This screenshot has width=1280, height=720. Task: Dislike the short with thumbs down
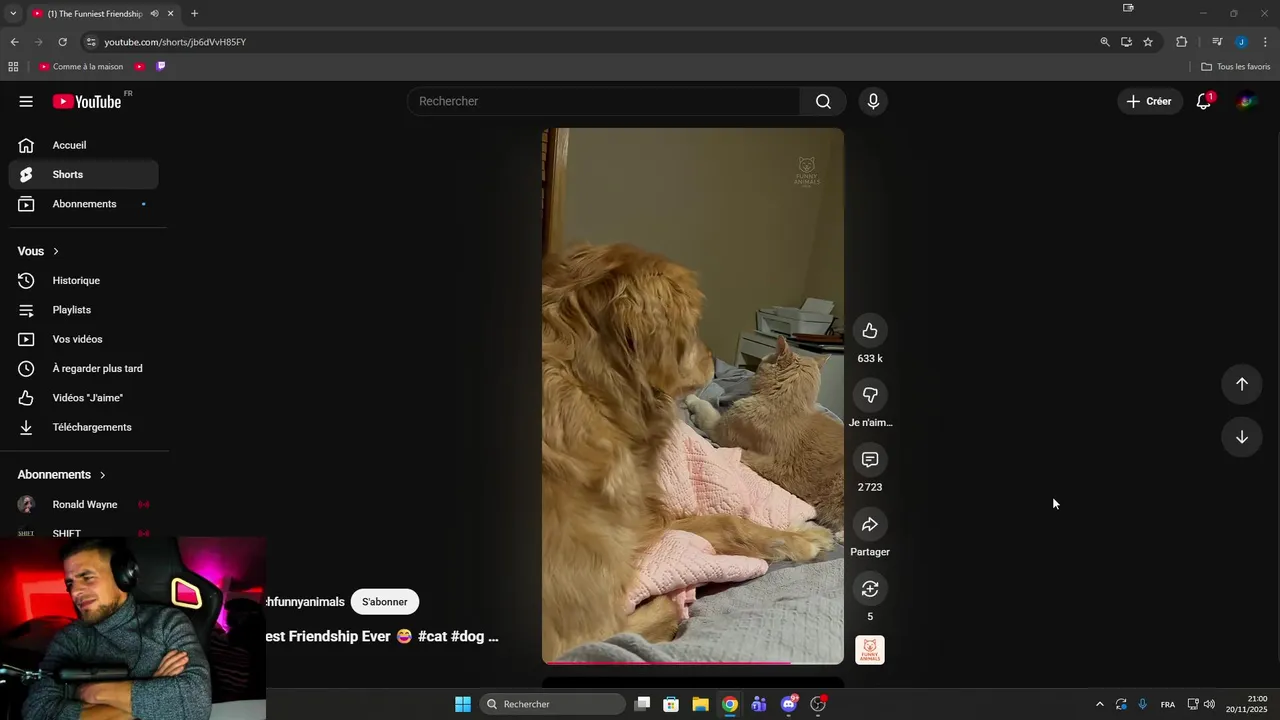point(870,395)
